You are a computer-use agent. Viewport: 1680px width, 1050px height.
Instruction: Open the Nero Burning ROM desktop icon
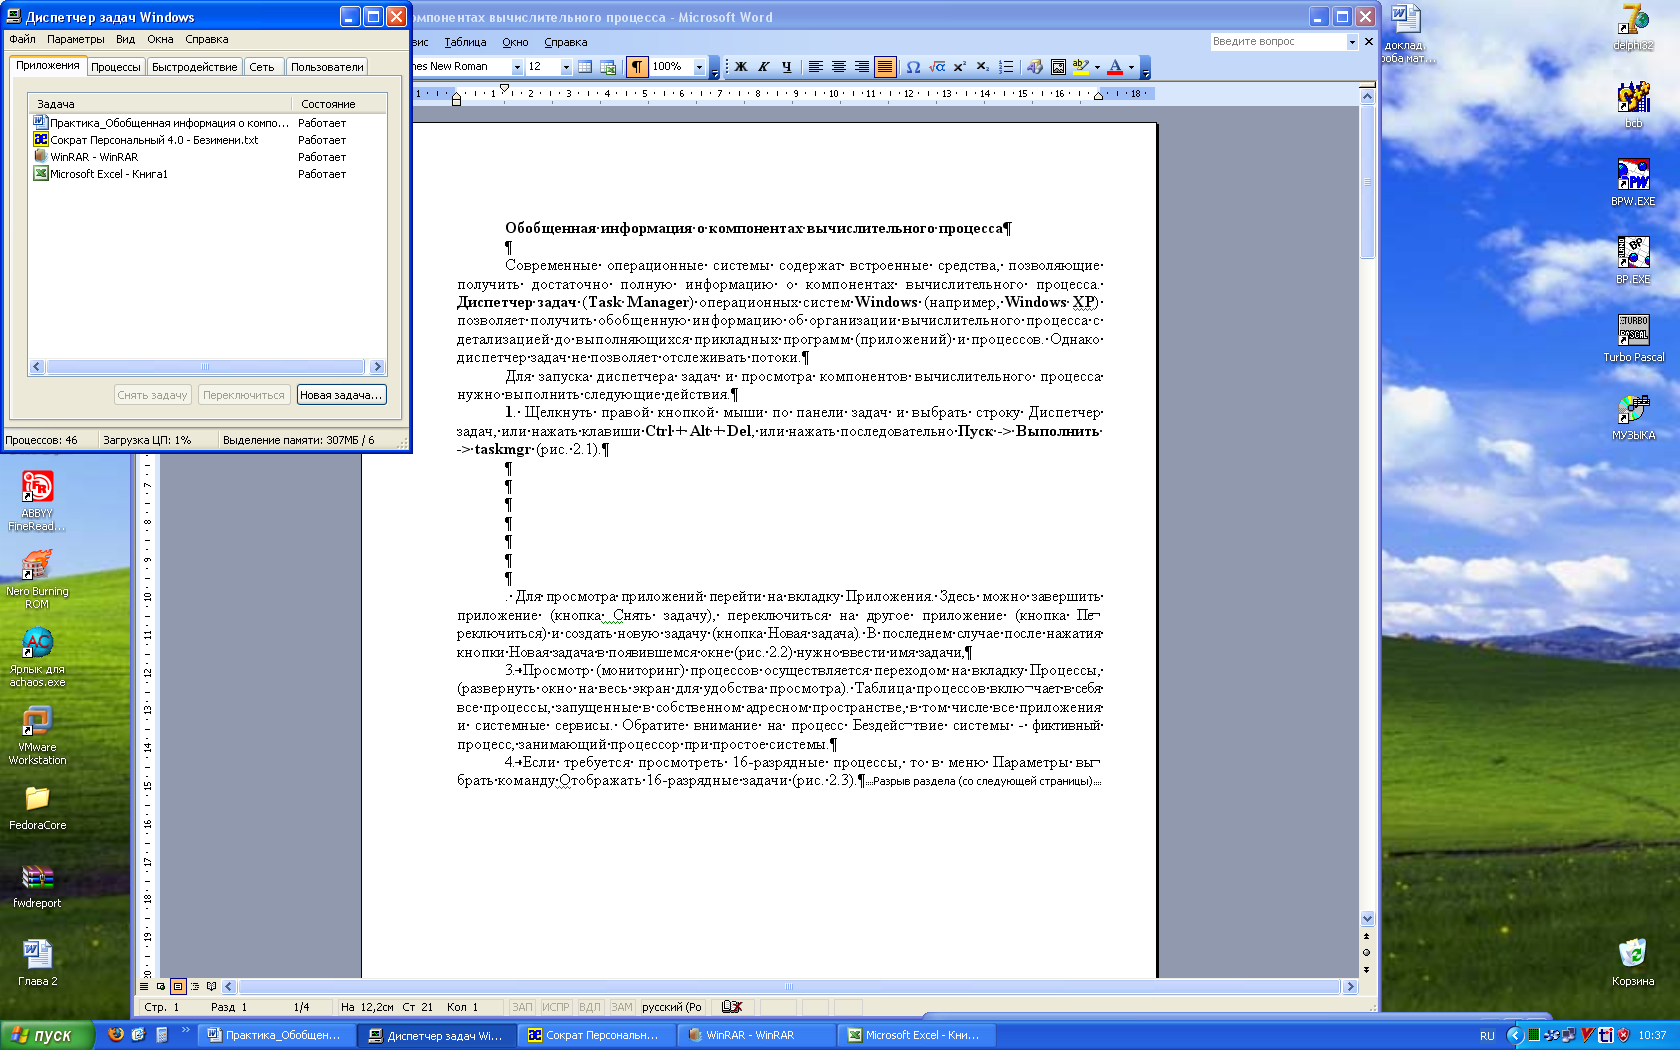pos(37,579)
